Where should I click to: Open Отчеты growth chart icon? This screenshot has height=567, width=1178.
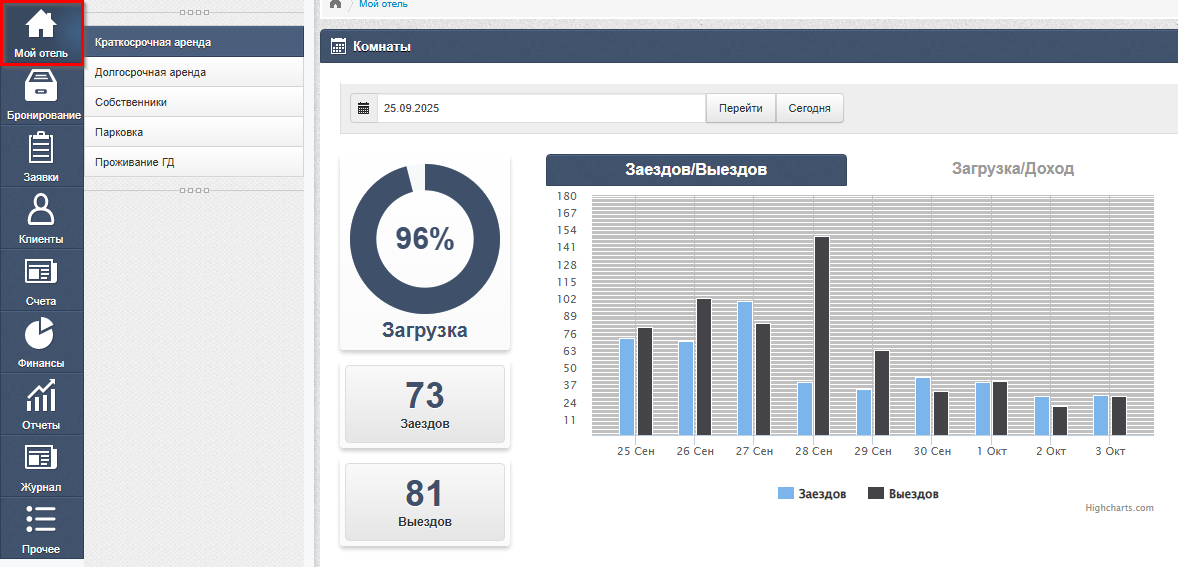(41, 396)
